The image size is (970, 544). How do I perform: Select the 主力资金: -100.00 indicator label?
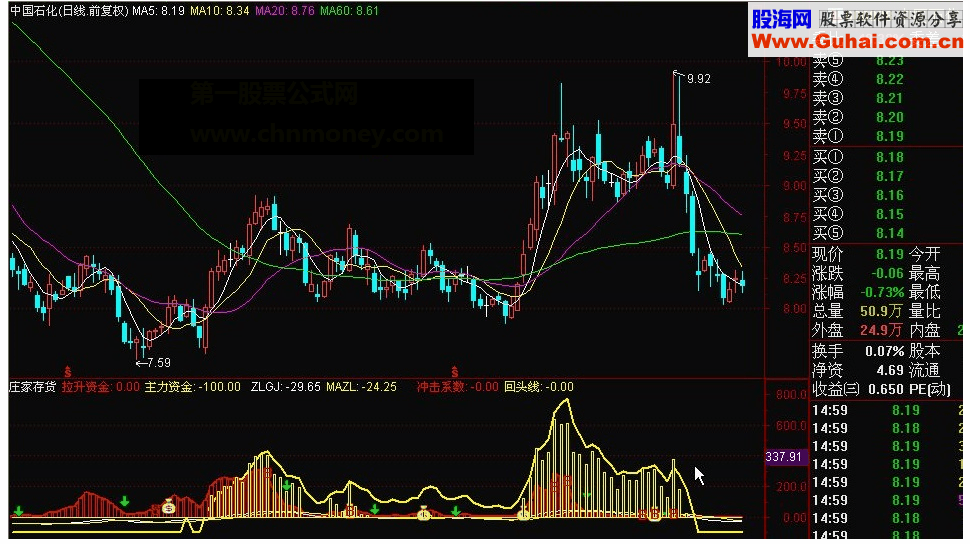pos(192,387)
